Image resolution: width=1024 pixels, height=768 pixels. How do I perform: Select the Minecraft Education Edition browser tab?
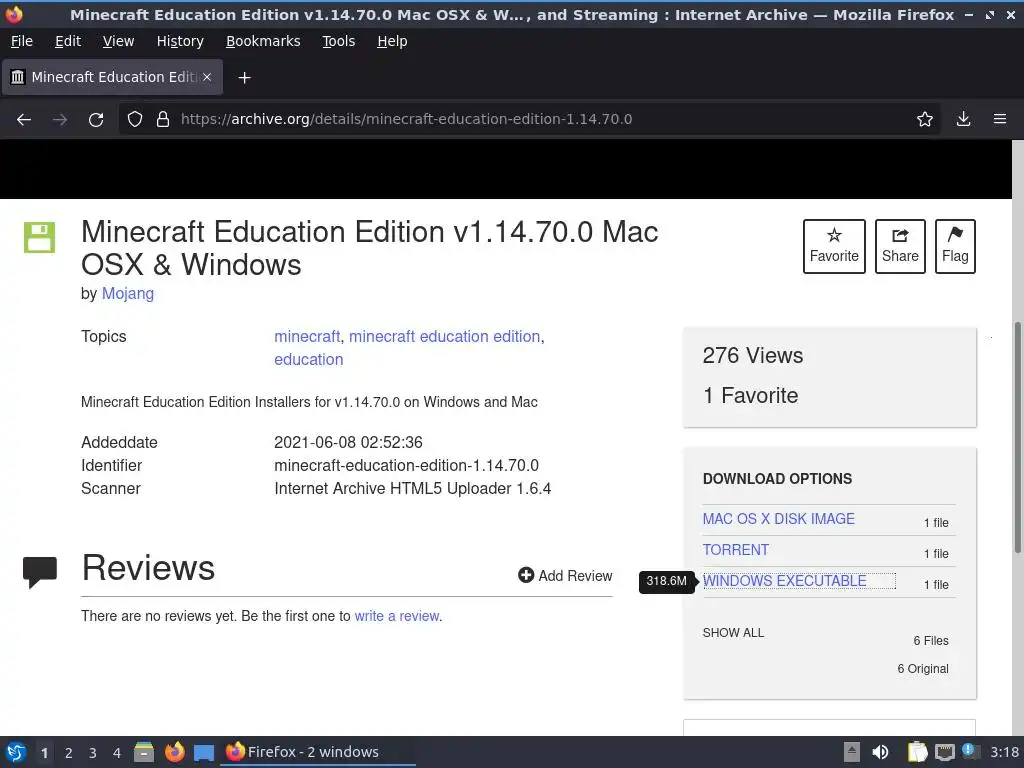112,77
